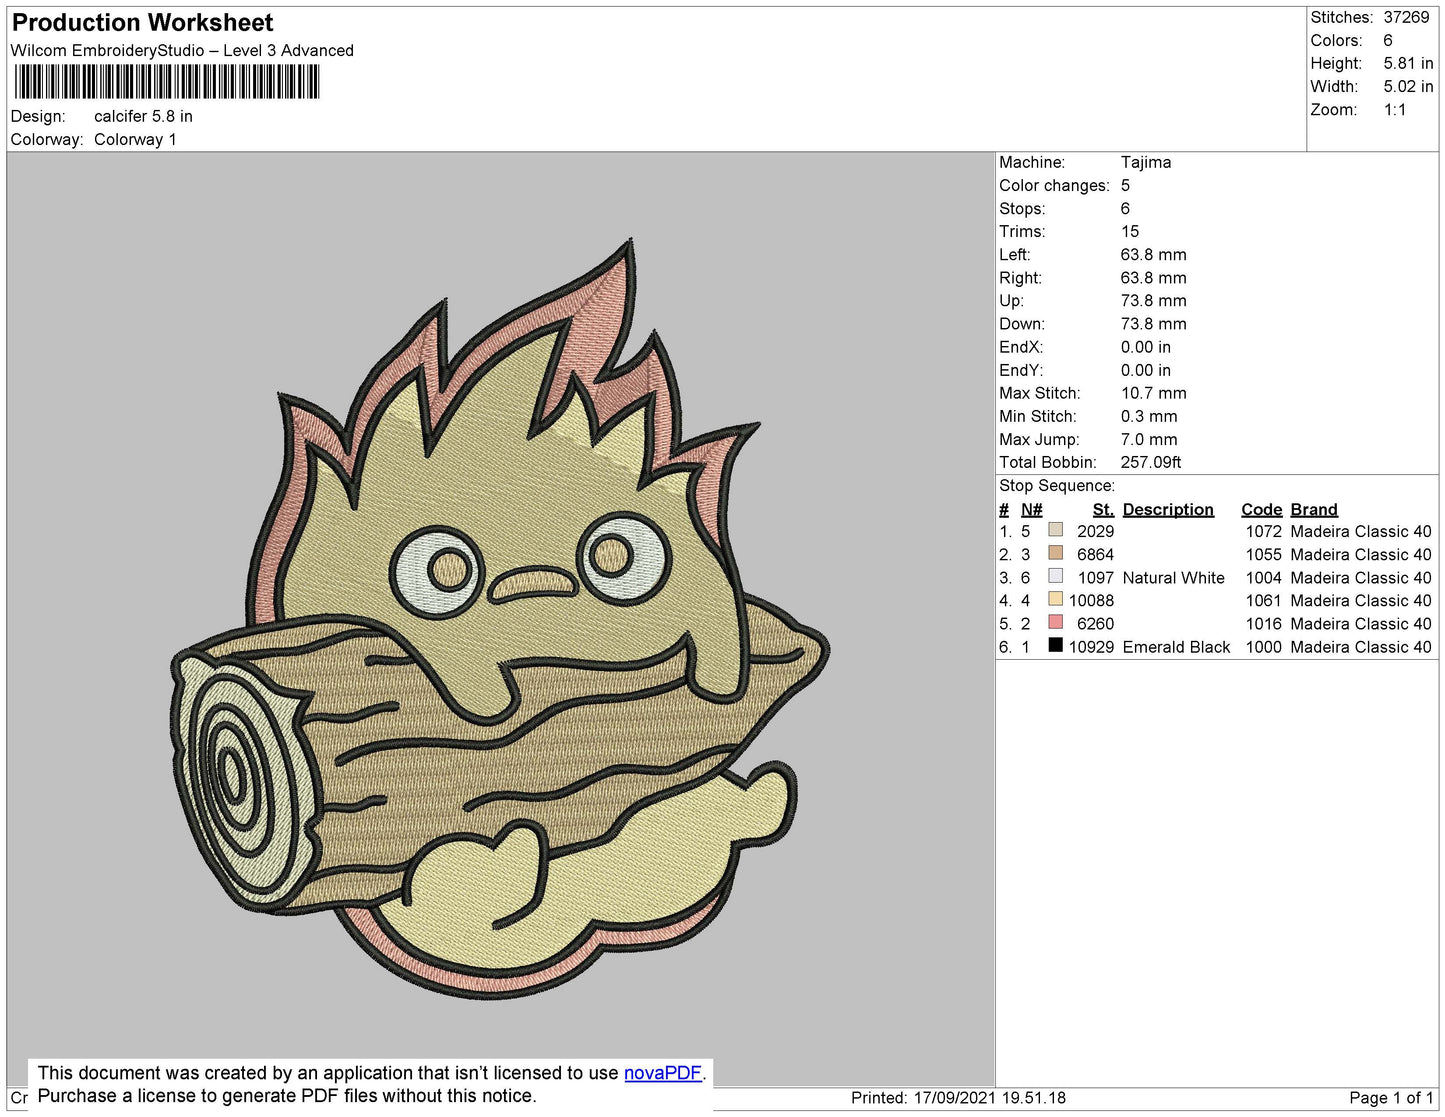Click the Code column header
Viewport: 1445px width, 1117px height.
click(1261, 509)
